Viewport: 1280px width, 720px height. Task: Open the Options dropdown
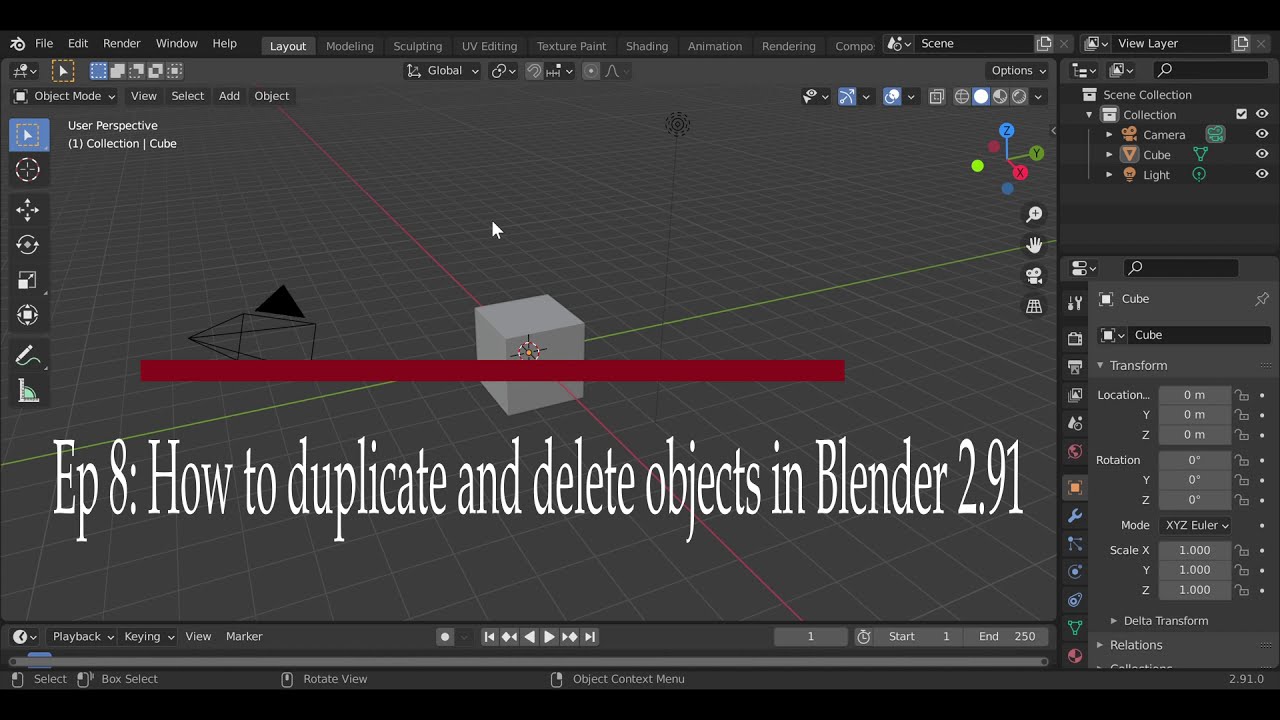[x=1019, y=71]
